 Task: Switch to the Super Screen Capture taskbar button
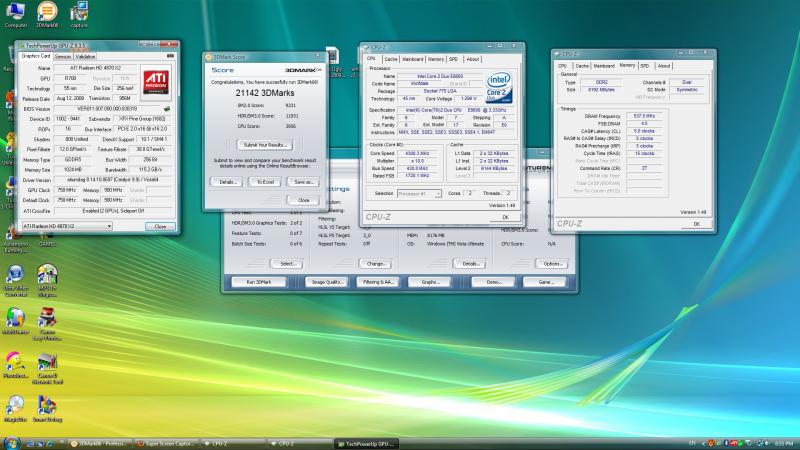pos(166,444)
